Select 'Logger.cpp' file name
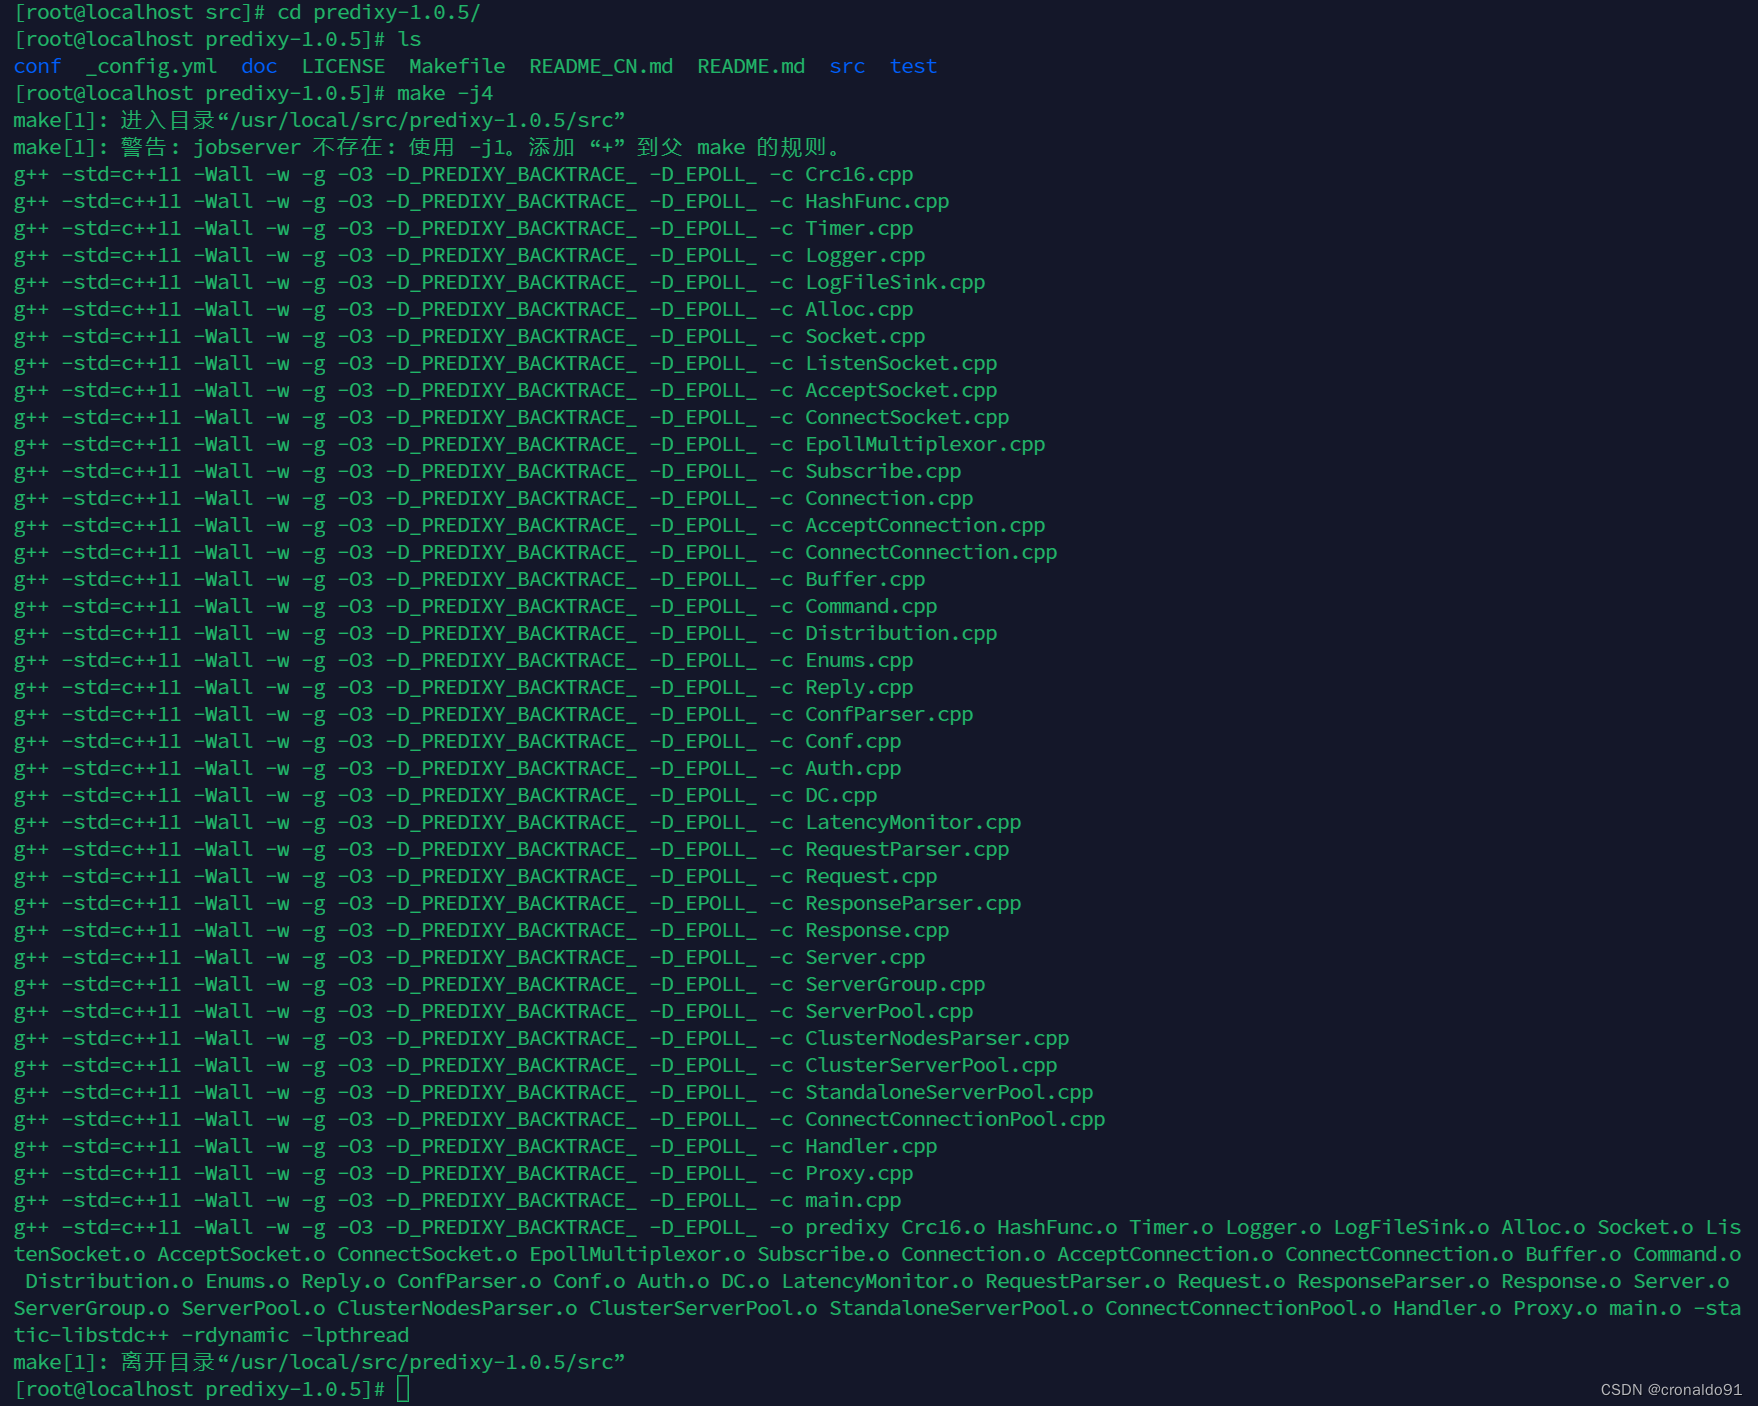The image size is (1758, 1406). click(x=866, y=255)
